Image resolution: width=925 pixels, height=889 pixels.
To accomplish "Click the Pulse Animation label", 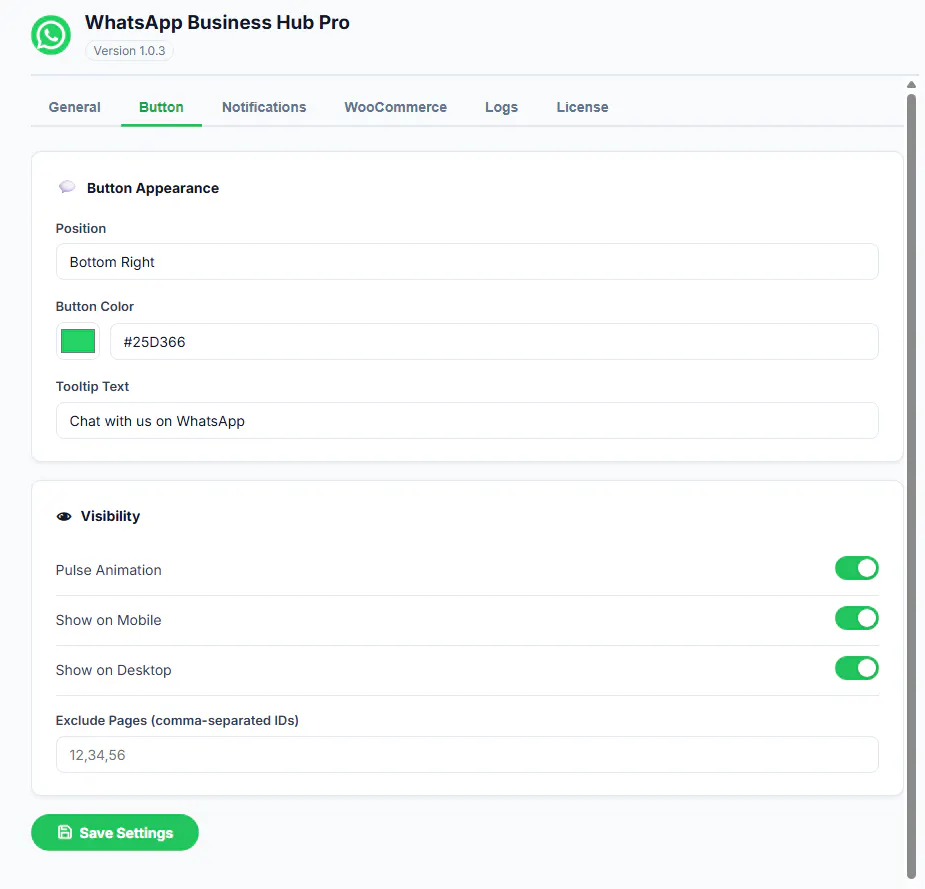I will click(109, 570).
